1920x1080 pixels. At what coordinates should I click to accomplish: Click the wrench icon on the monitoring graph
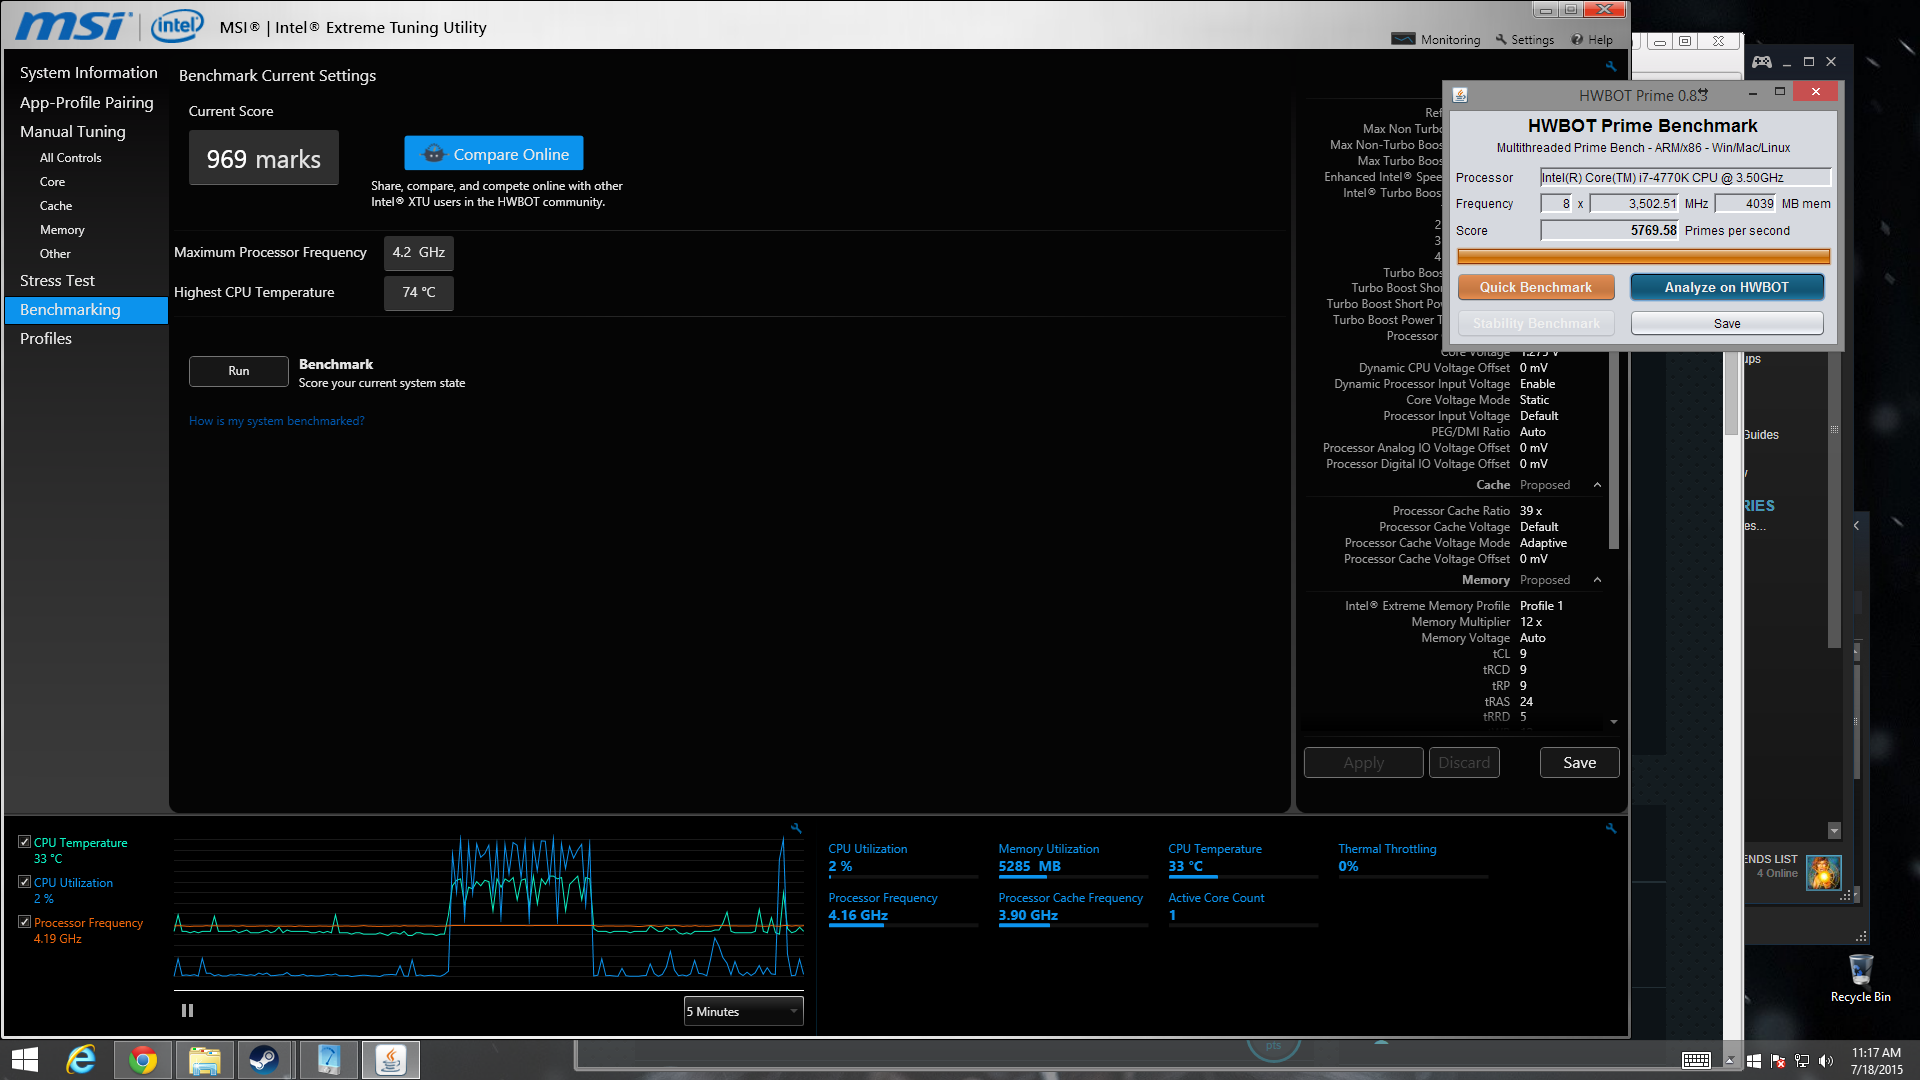[796, 828]
